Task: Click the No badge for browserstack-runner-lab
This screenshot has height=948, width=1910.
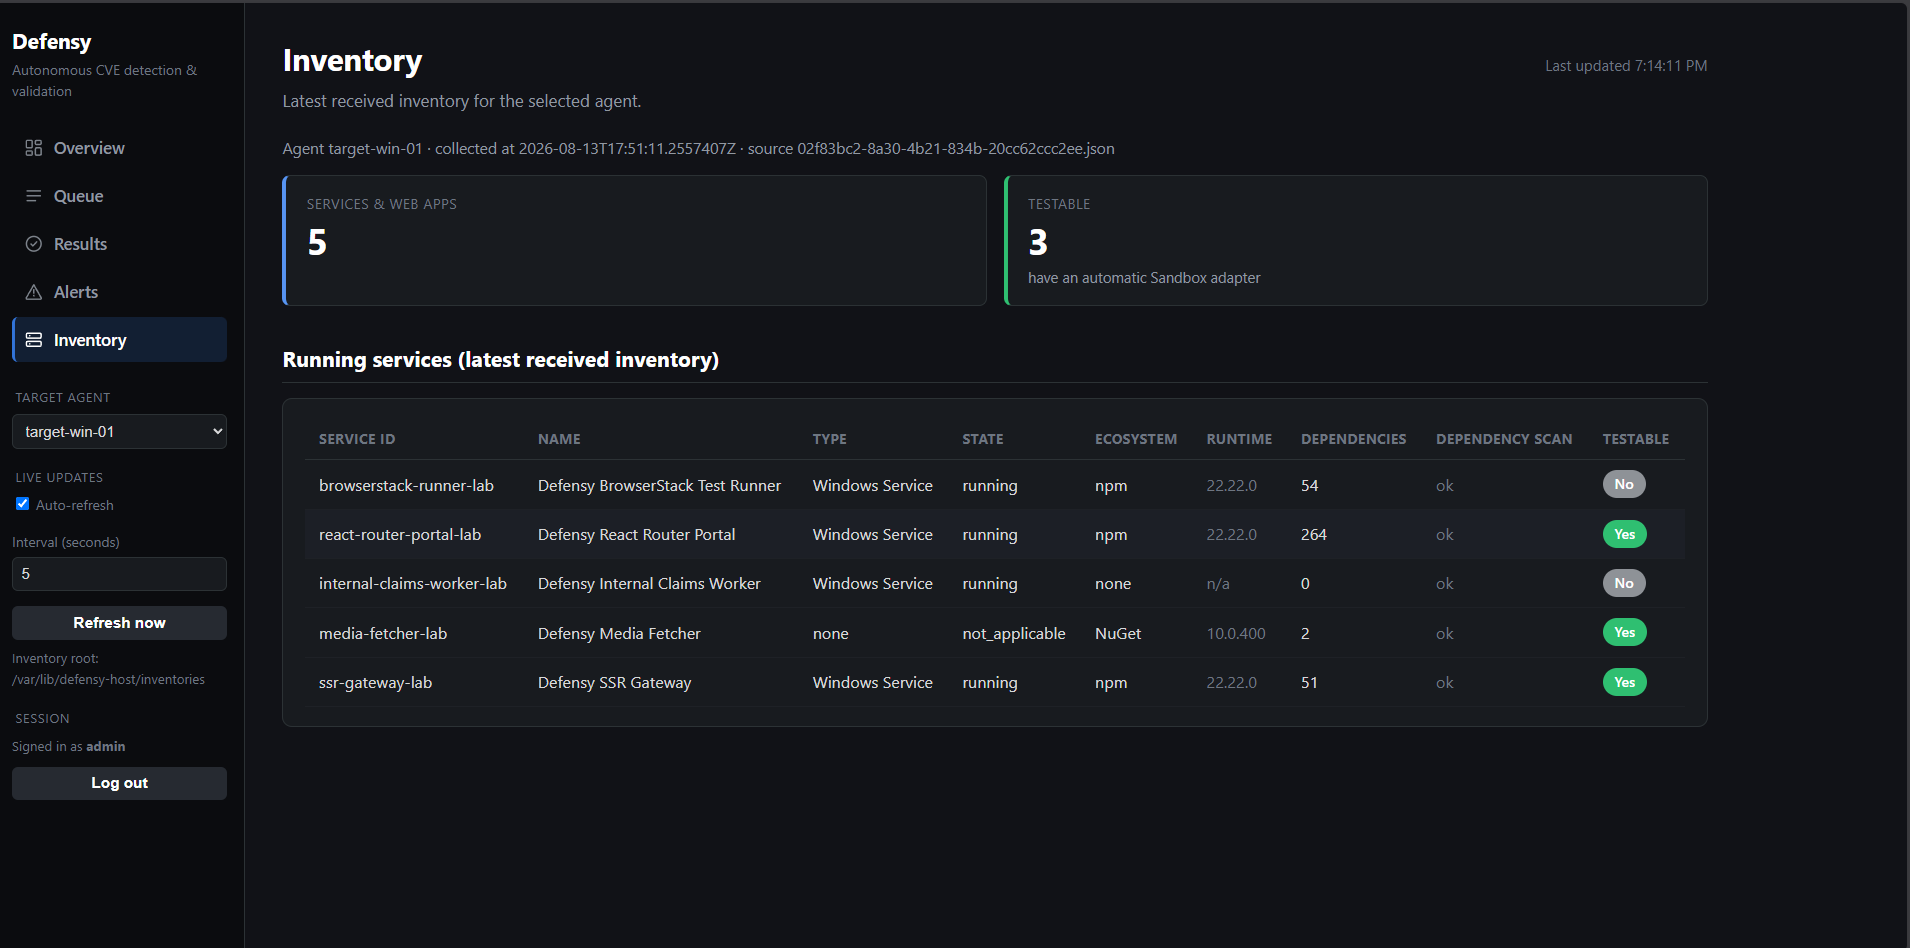Action: point(1624,484)
